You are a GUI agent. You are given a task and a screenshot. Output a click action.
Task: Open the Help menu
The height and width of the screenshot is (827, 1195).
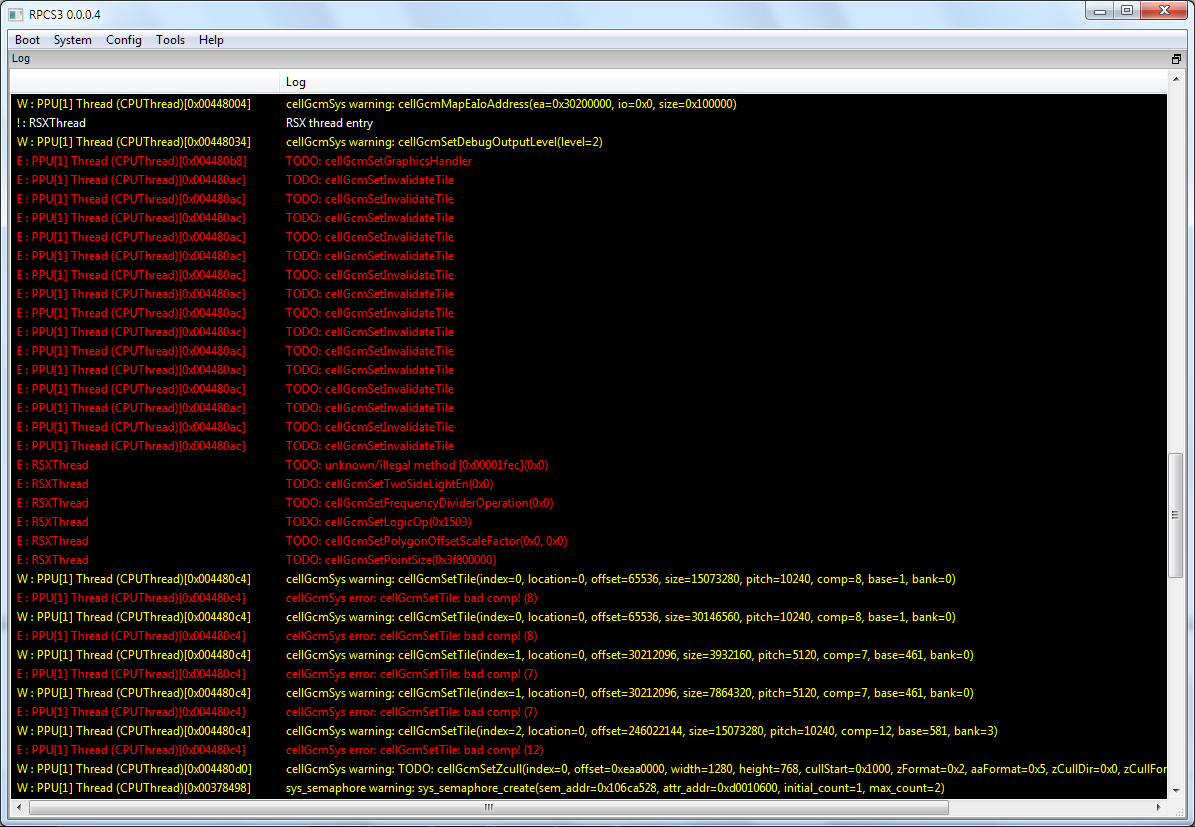(x=211, y=40)
